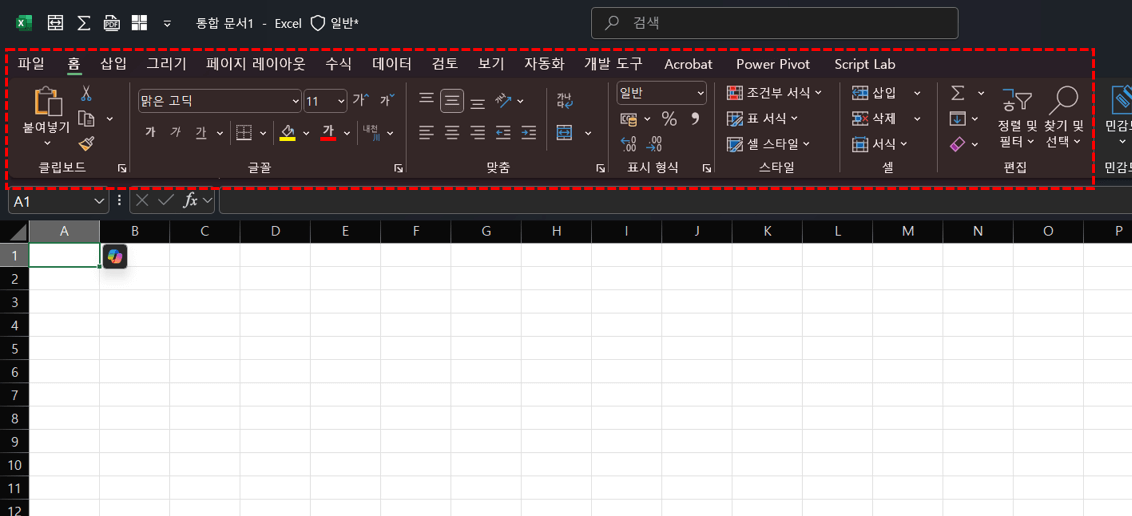Toggle italic 가 formatting
This screenshot has height=516, width=1132.
pyautogui.click(x=175, y=133)
